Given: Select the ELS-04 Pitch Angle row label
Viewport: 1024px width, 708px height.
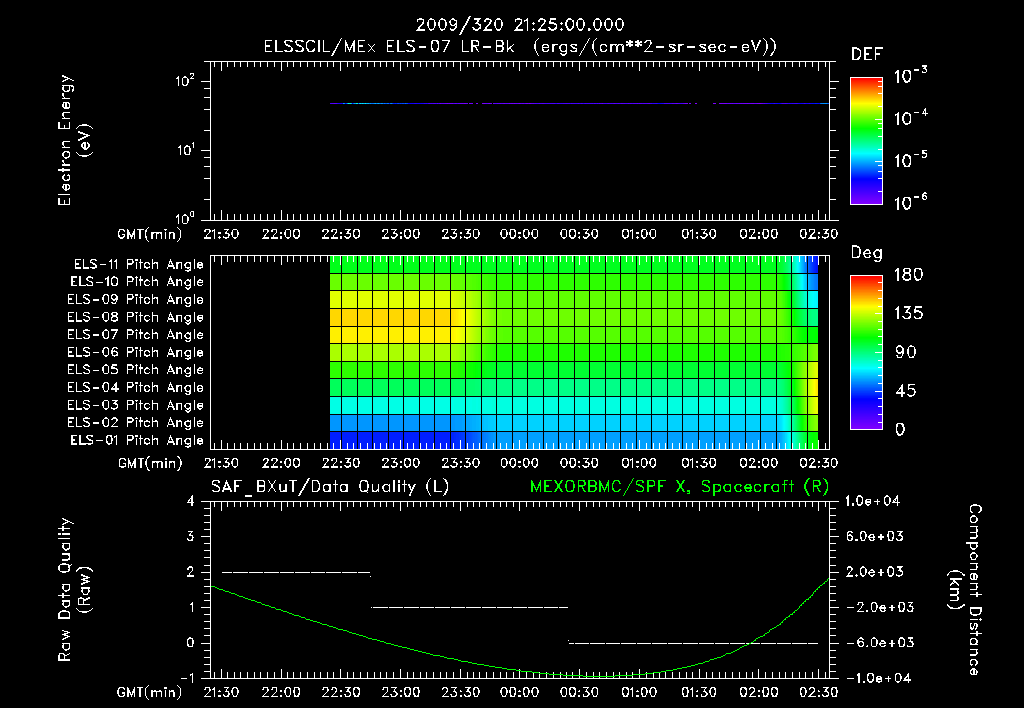Looking at the screenshot, I should pyautogui.click(x=136, y=387).
